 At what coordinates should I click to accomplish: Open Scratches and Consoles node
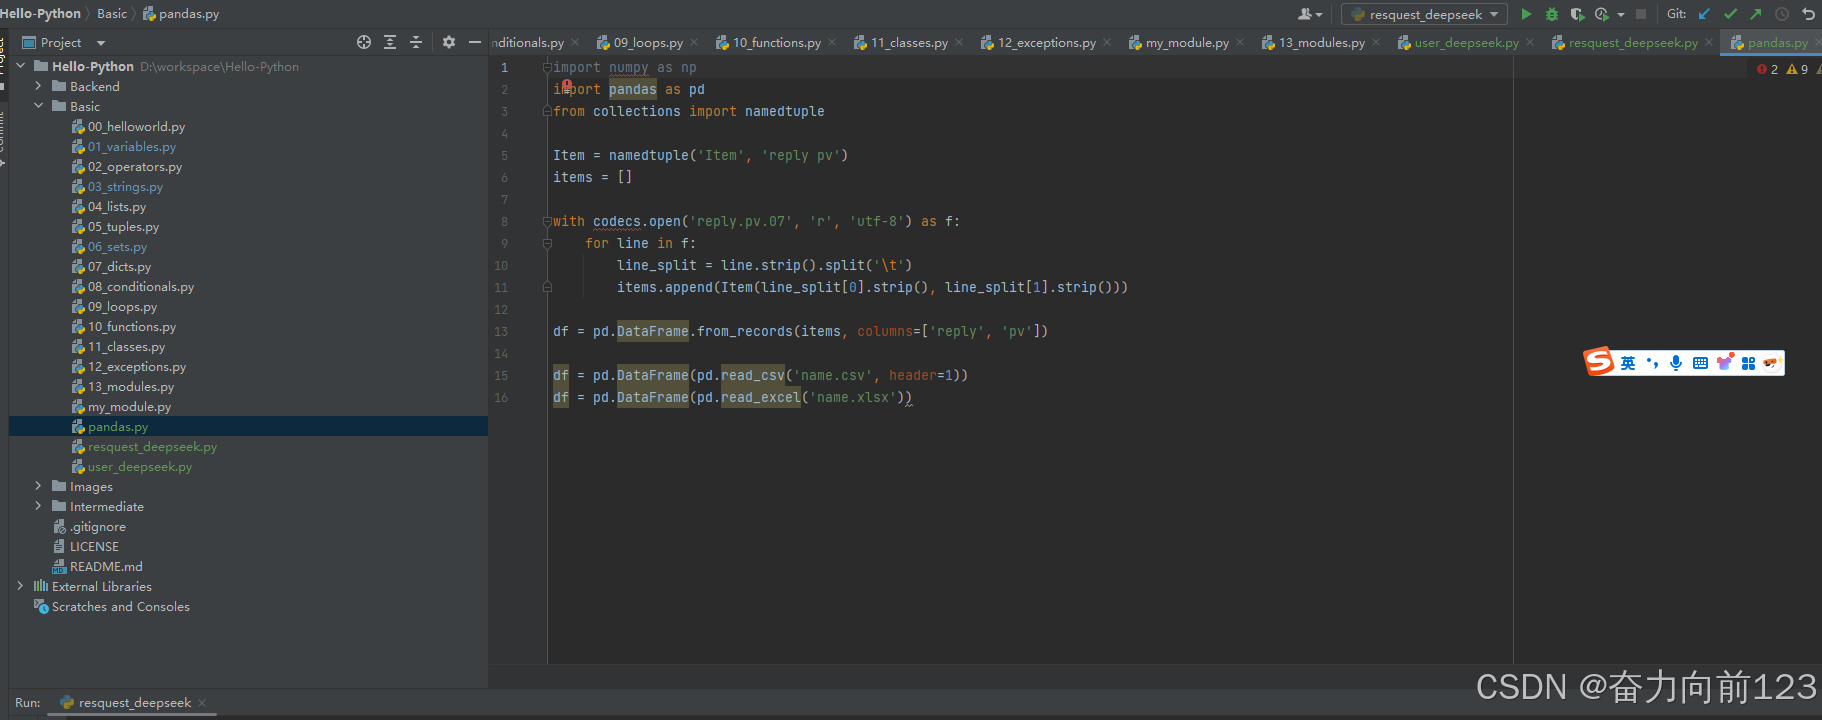120,606
